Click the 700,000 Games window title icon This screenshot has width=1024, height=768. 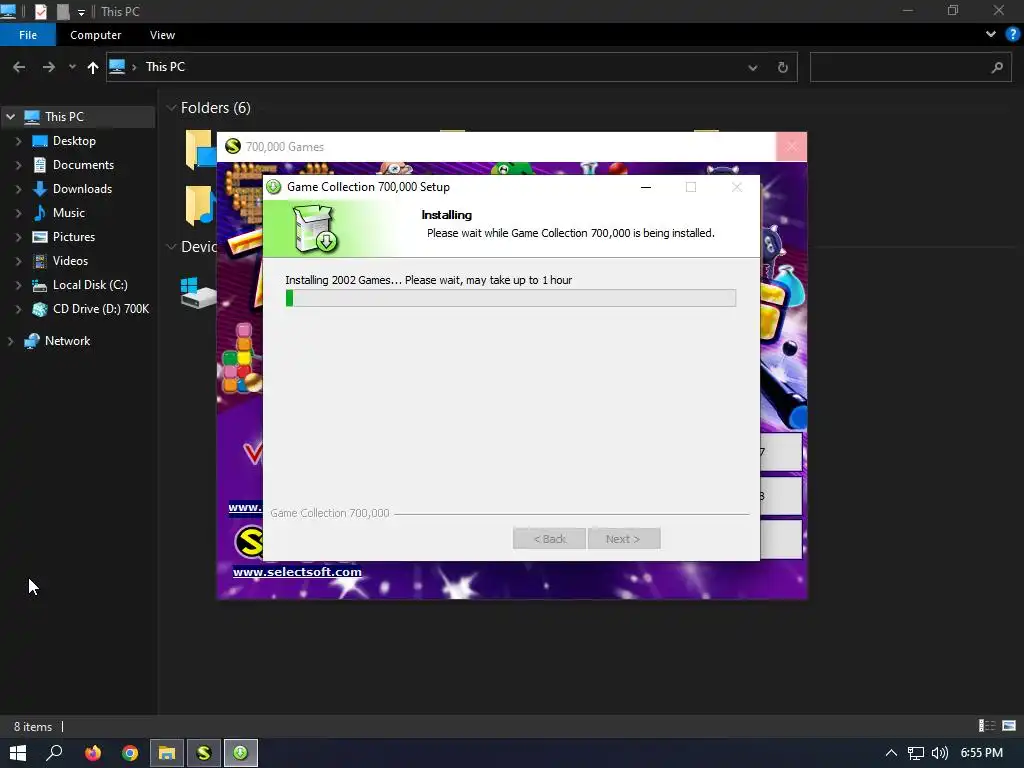(232, 146)
